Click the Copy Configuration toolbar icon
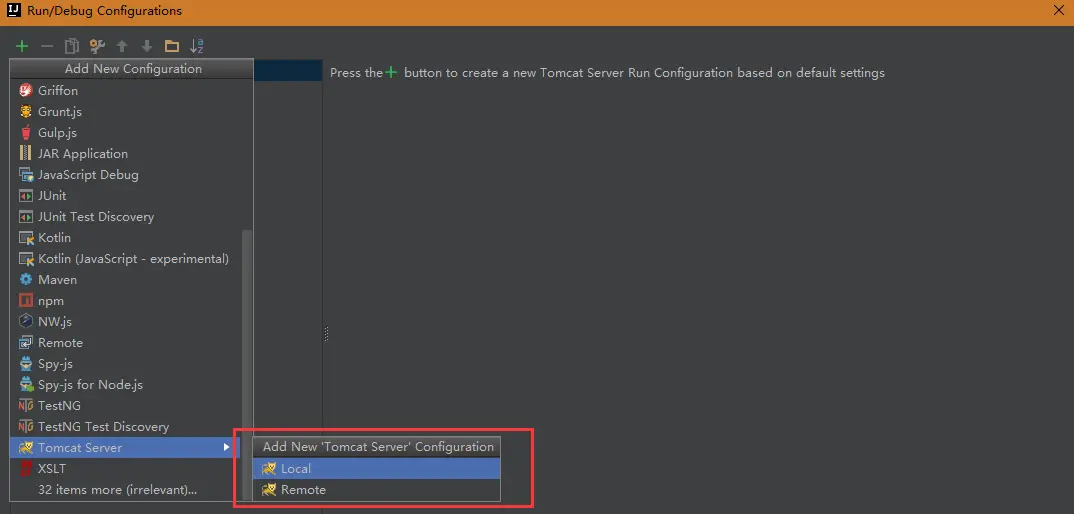The height and width of the screenshot is (514, 1074). (x=71, y=46)
